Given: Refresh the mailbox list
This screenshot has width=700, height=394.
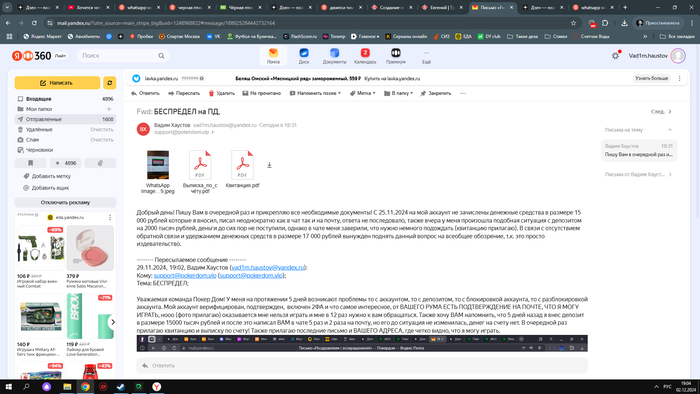Looking at the screenshot, I should pyautogui.click(x=109, y=83).
